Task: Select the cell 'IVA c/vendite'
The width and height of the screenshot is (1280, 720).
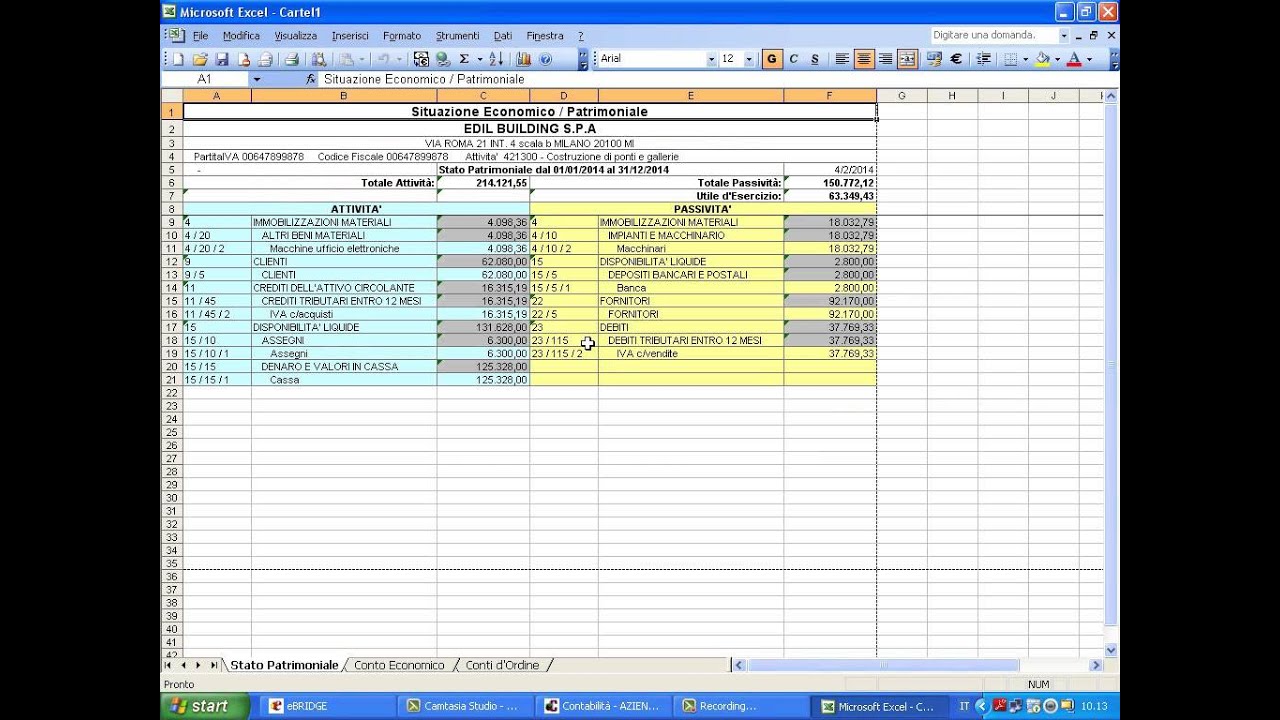Action: point(691,354)
